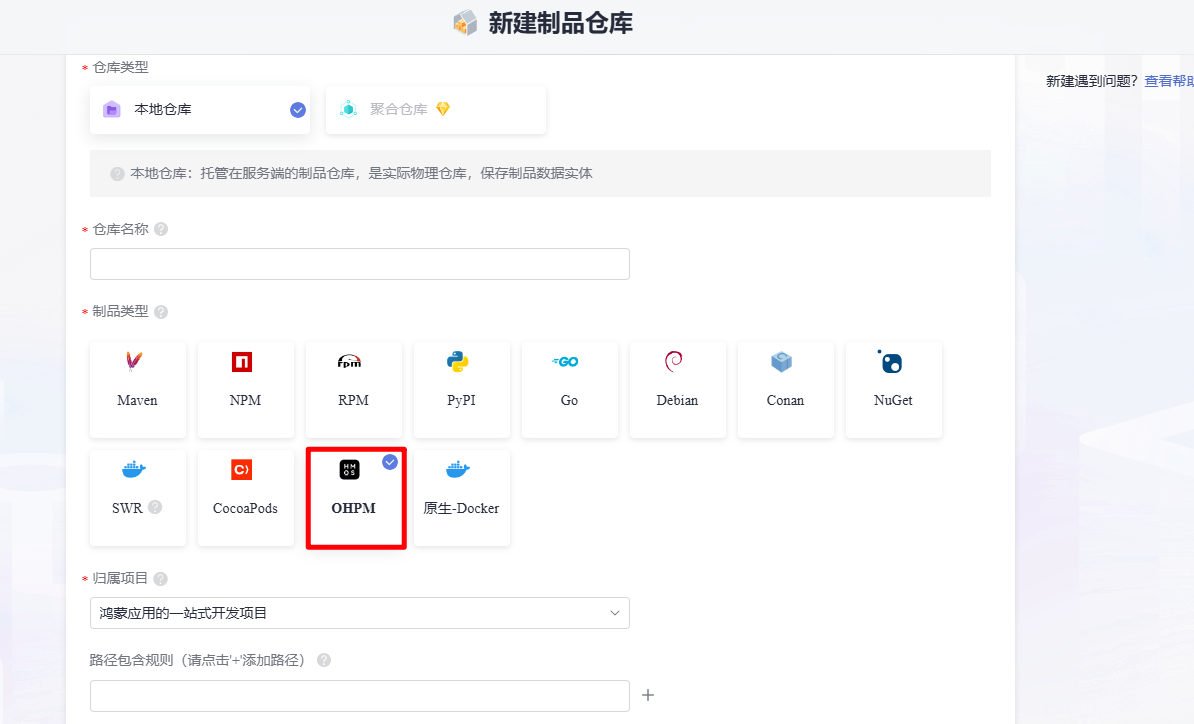
Task: Select the Debian artifact type
Action: pyautogui.click(x=678, y=390)
